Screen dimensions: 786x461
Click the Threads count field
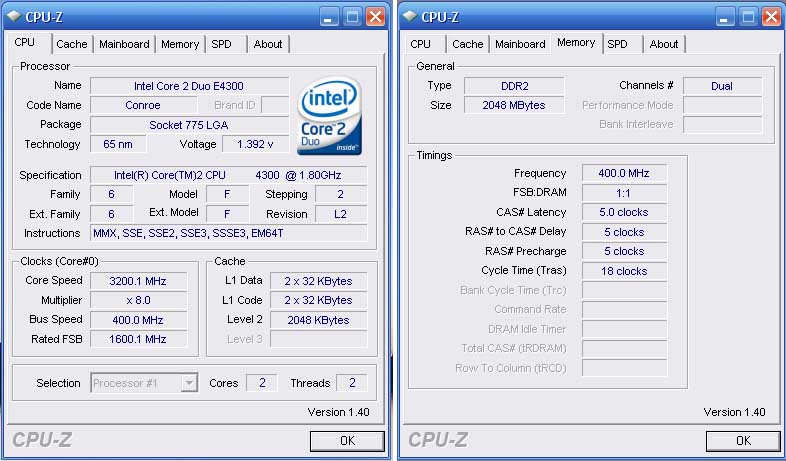[x=352, y=383]
